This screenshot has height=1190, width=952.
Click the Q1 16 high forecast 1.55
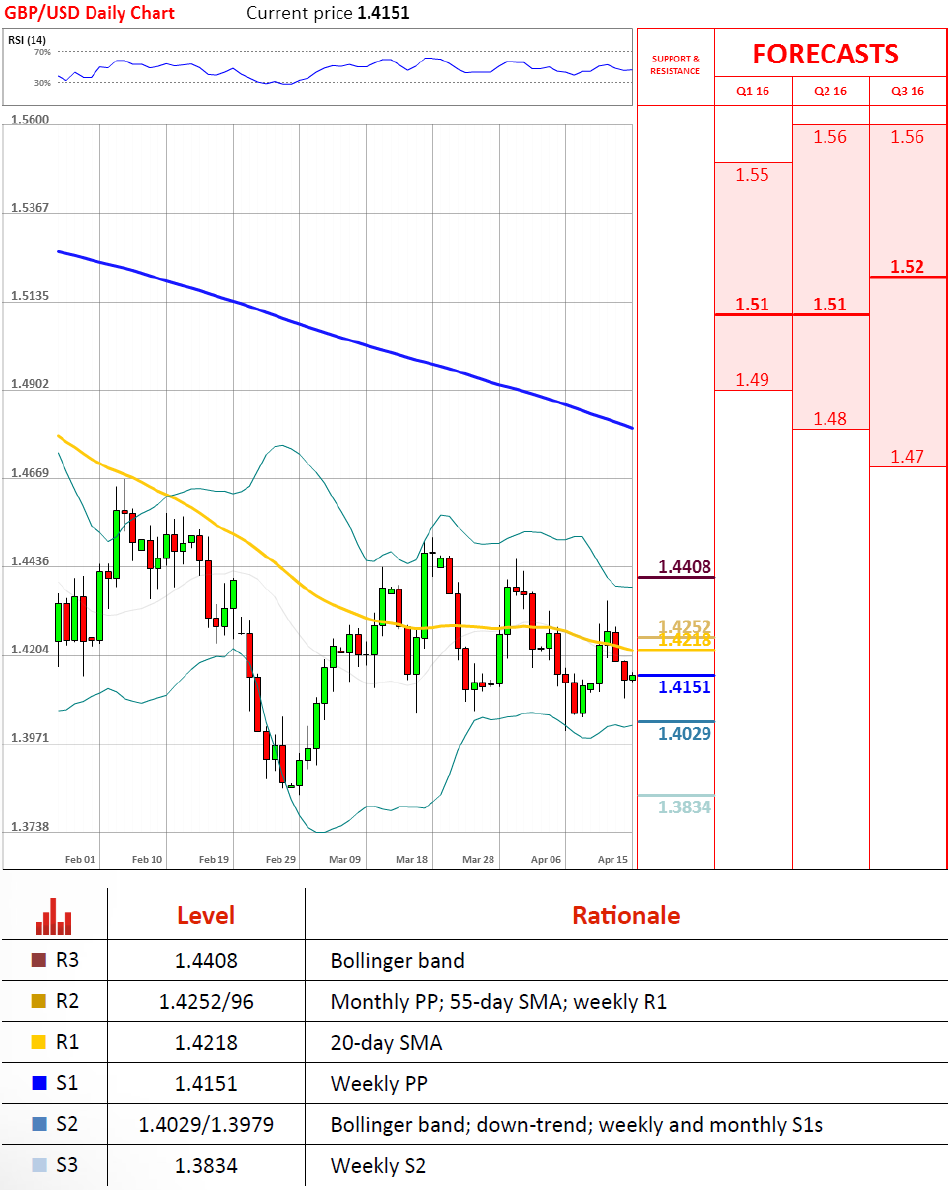point(752,175)
